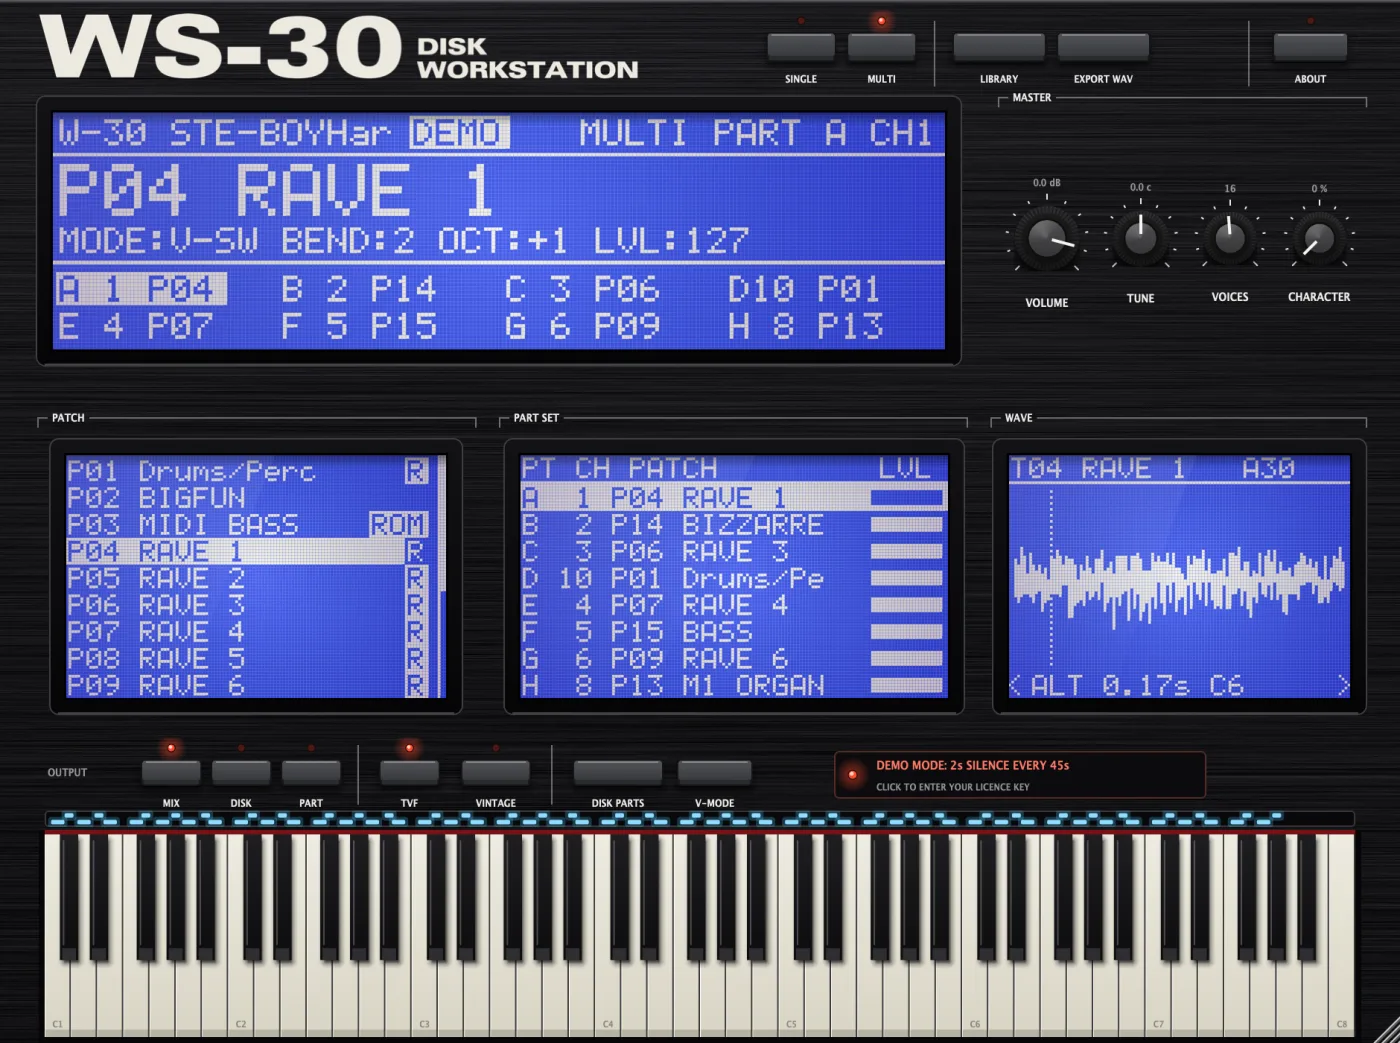Select part slot D10 P01 in main display
1400x1043 pixels.
(804, 290)
